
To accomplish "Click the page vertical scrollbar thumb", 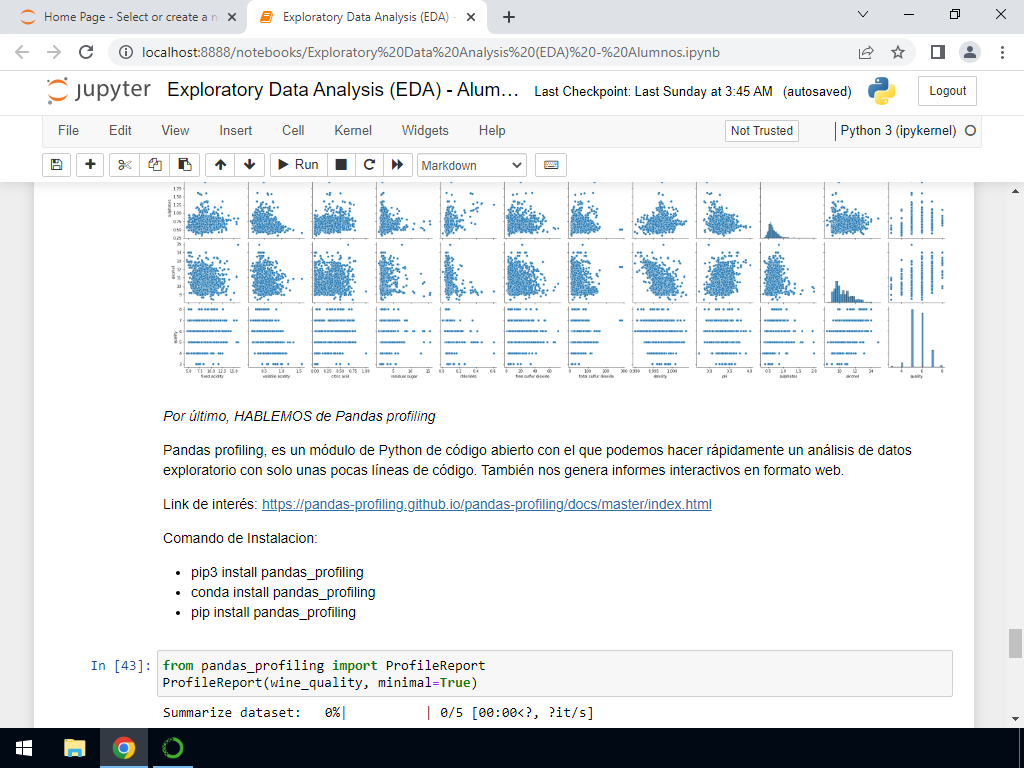I will click(x=1015, y=643).
